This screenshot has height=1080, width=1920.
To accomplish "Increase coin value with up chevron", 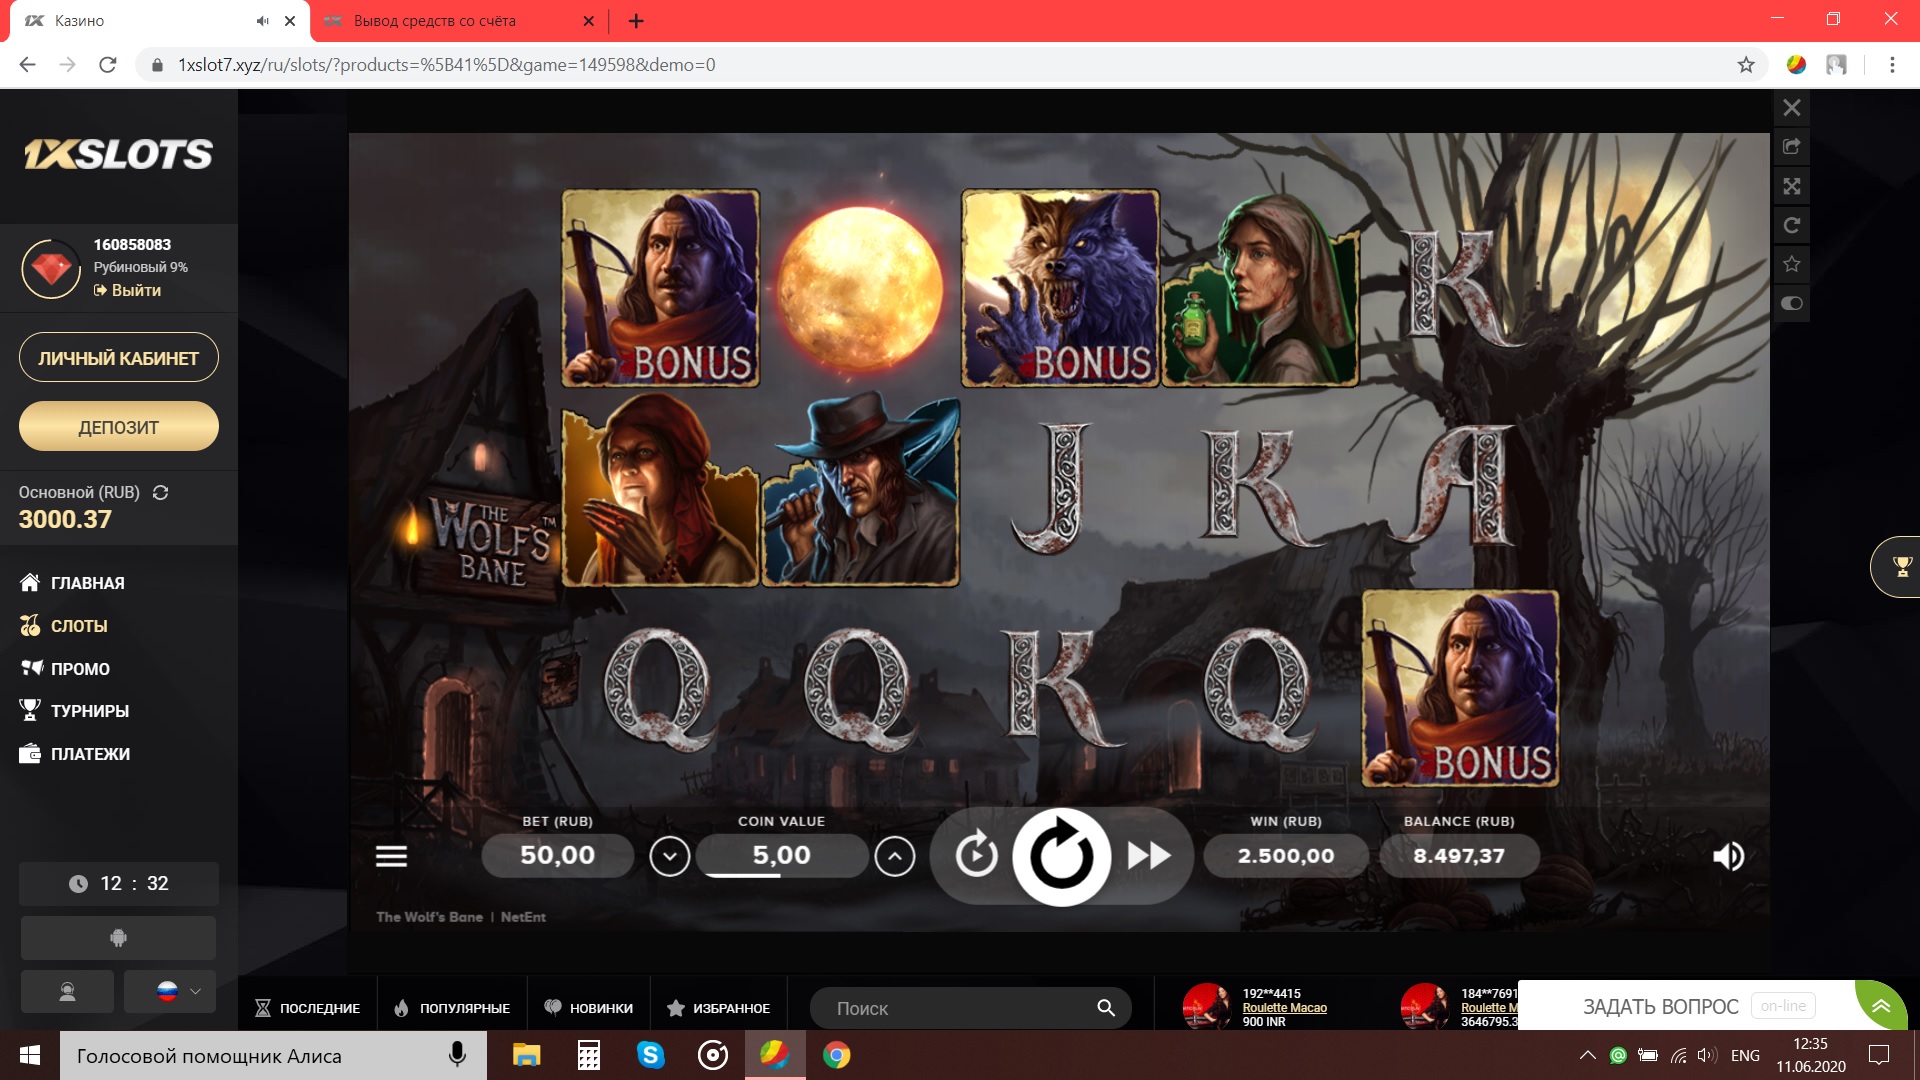I will click(894, 856).
